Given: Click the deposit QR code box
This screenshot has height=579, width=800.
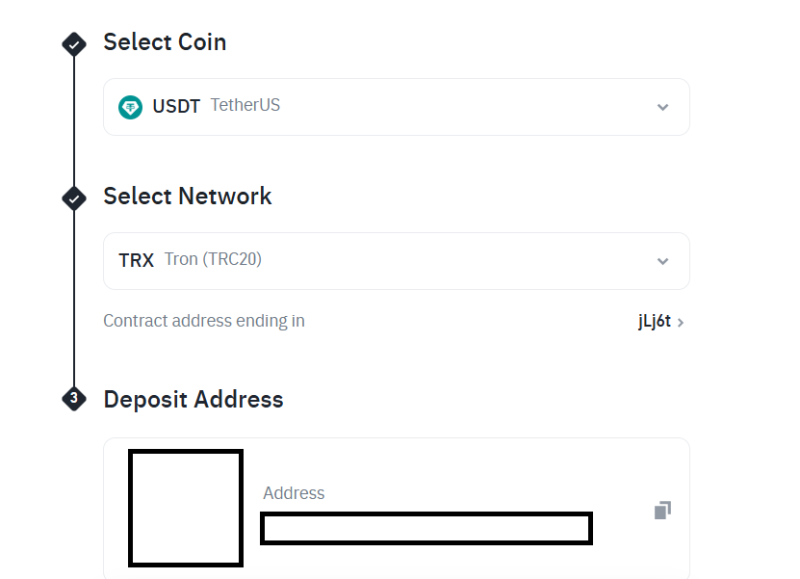Looking at the screenshot, I should 186,508.
